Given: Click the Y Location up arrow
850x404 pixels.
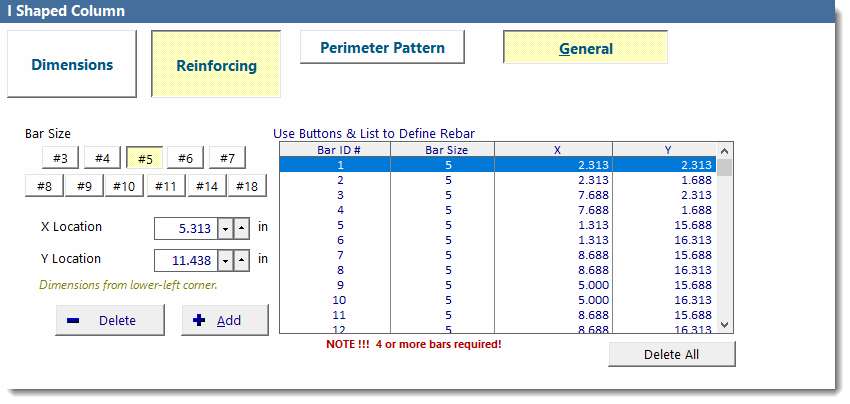Looking at the screenshot, I should [241, 261].
